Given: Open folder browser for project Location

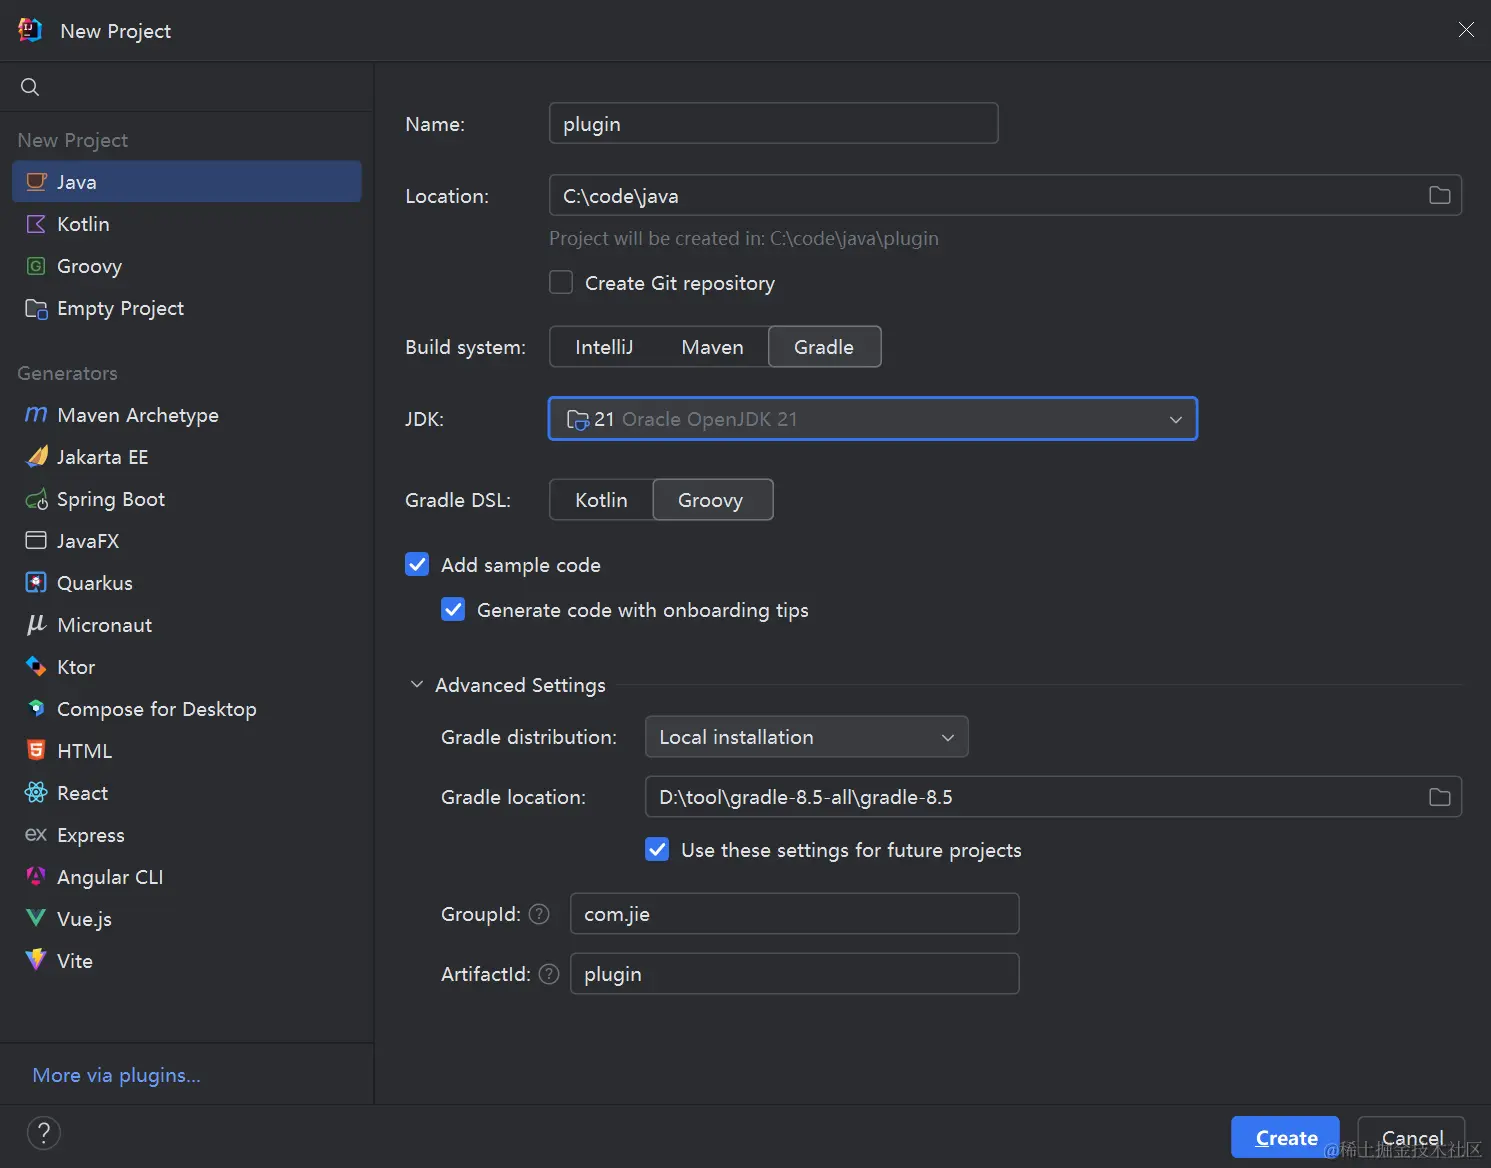Looking at the screenshot, I should click(1439, 195).
